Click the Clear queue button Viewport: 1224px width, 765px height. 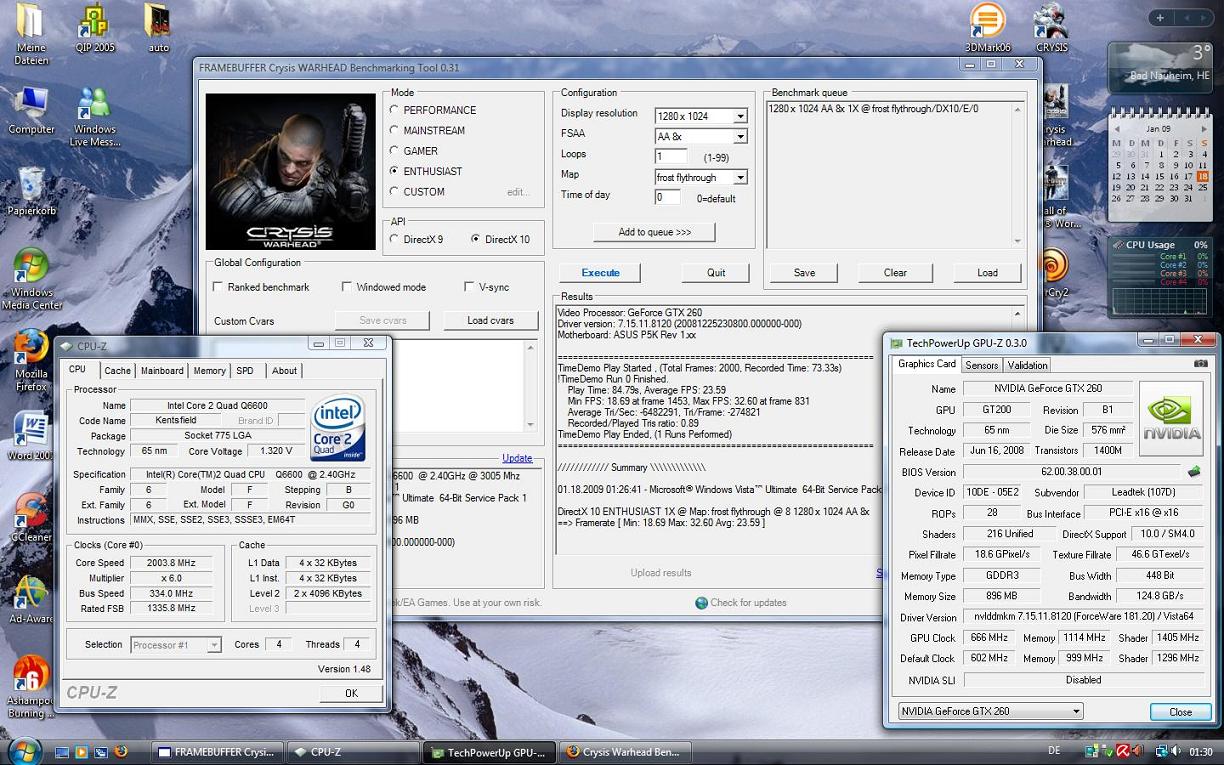(x=895, y=272)
